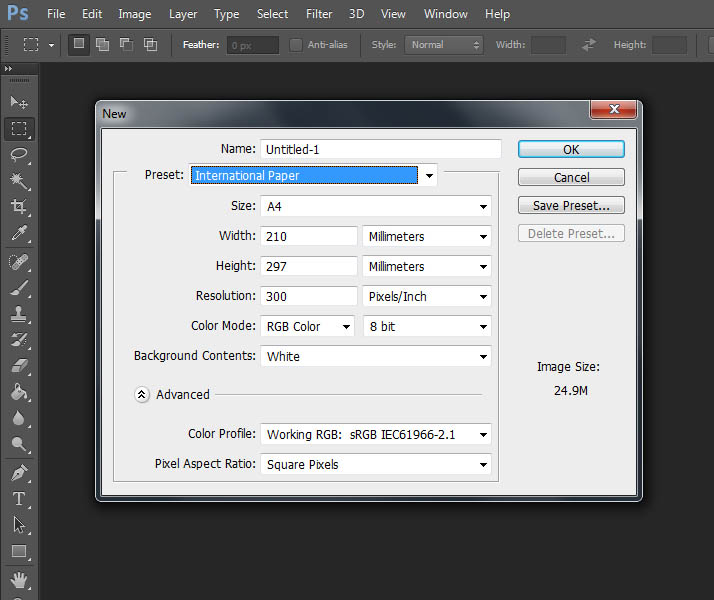Open bit depth dropdown 8 bit
This screenshot has height=600, width=714.
tap(427, 326)
